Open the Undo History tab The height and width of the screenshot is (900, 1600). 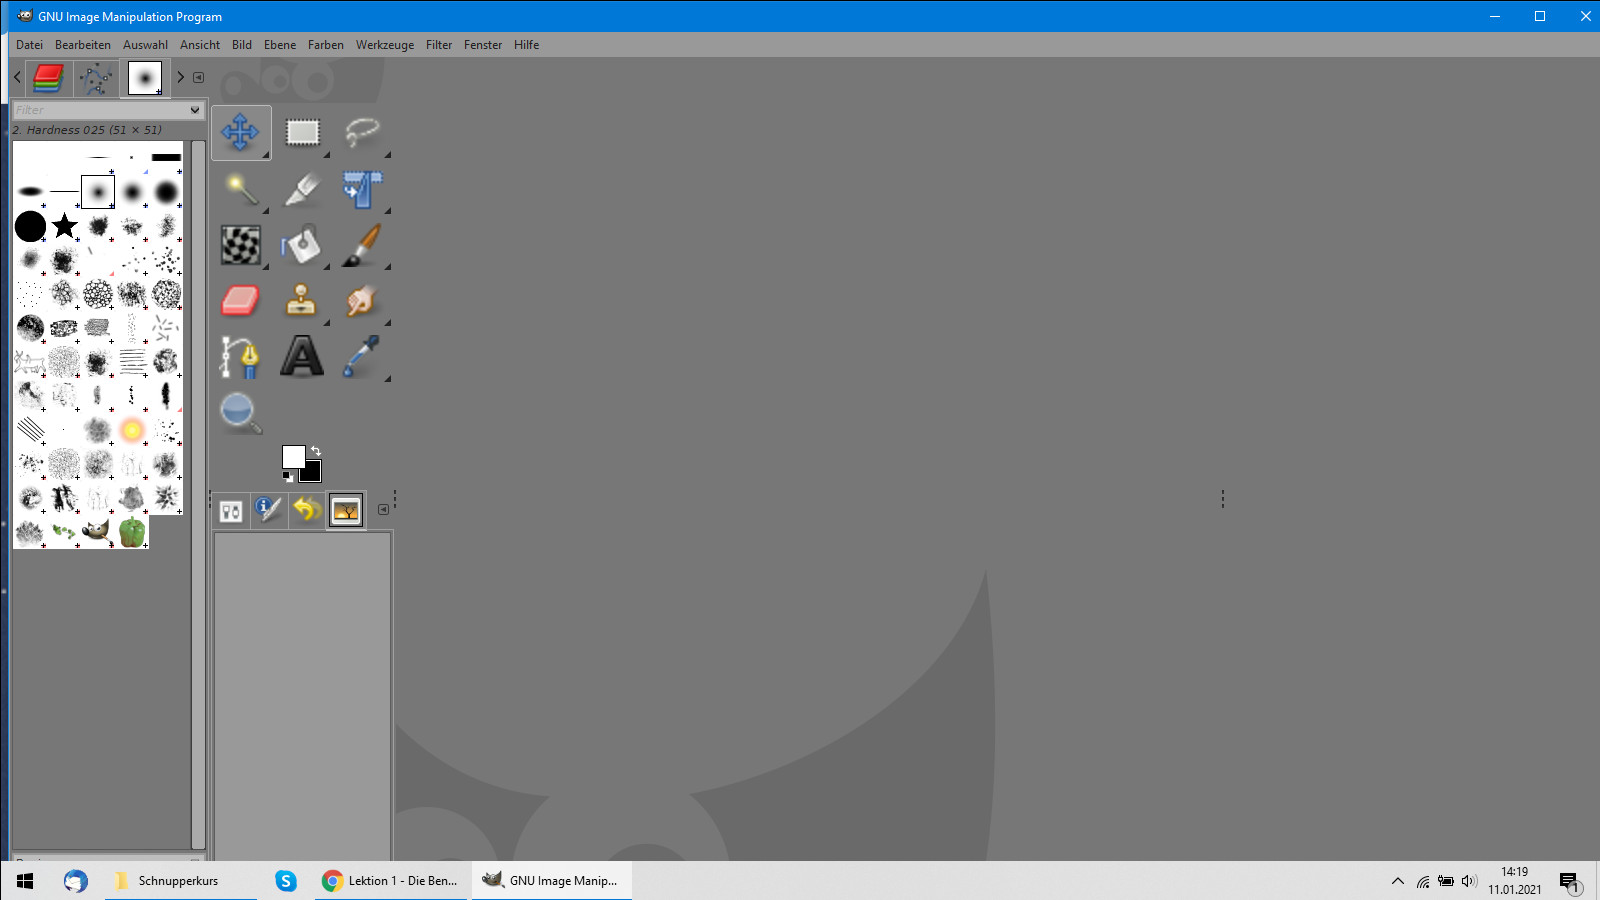306,510
